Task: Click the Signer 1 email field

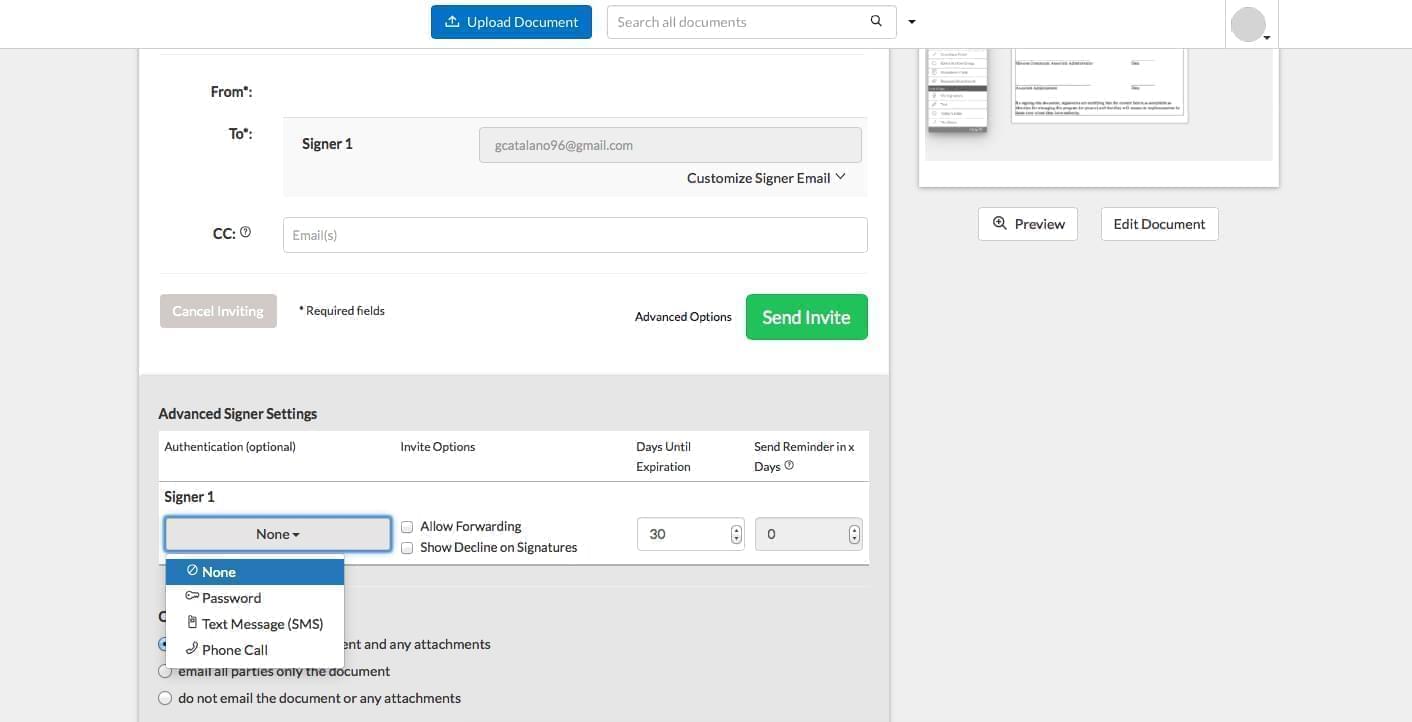Action: click(670, 145)
